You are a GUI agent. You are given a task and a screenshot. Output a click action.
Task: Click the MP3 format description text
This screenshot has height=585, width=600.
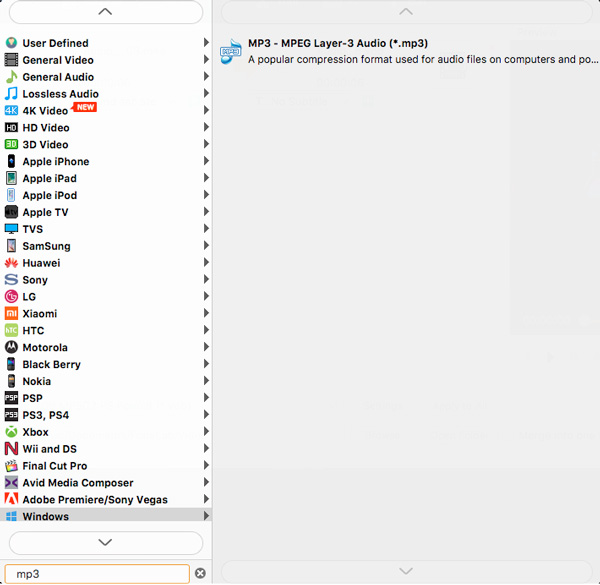[423, 60]
